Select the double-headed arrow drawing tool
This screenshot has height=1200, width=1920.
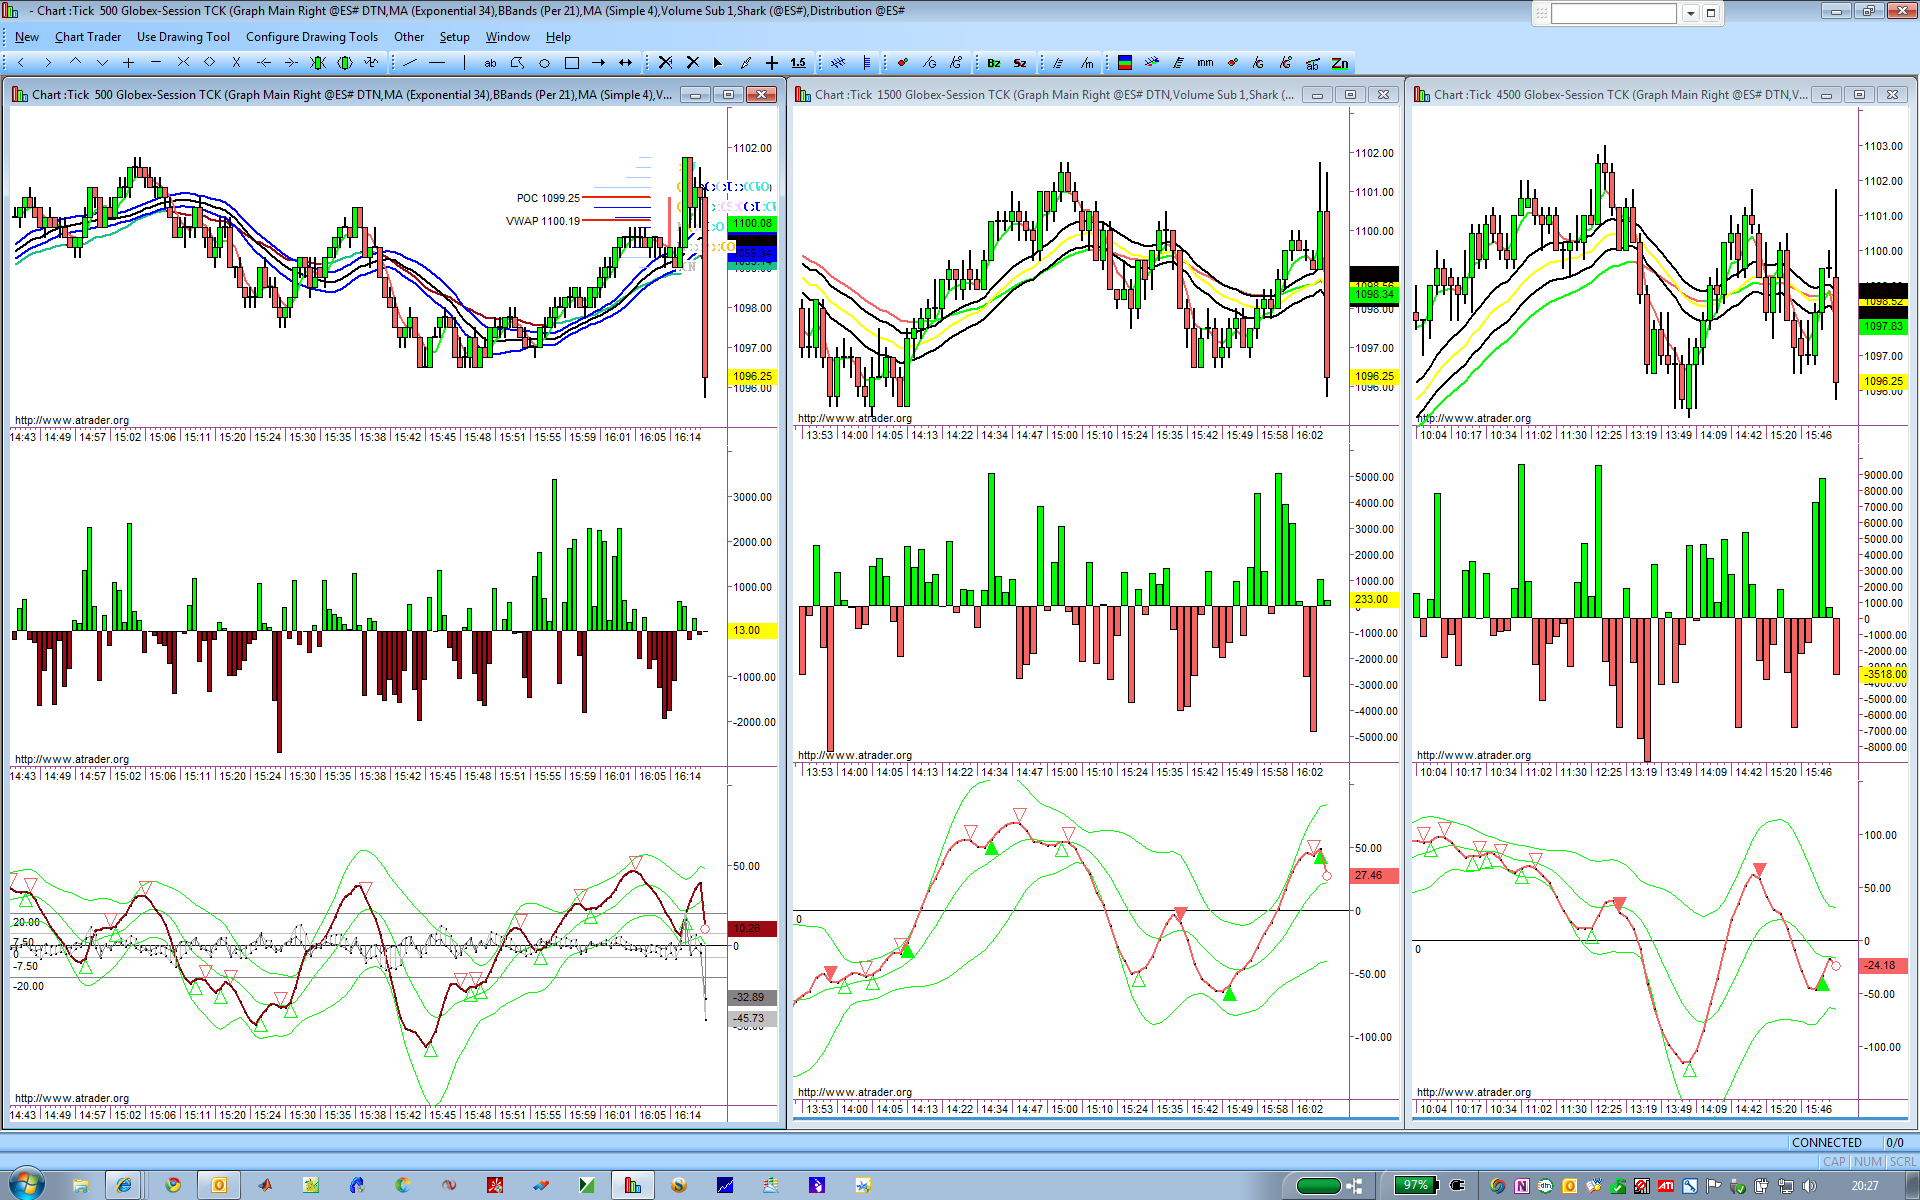pos(625,63)
